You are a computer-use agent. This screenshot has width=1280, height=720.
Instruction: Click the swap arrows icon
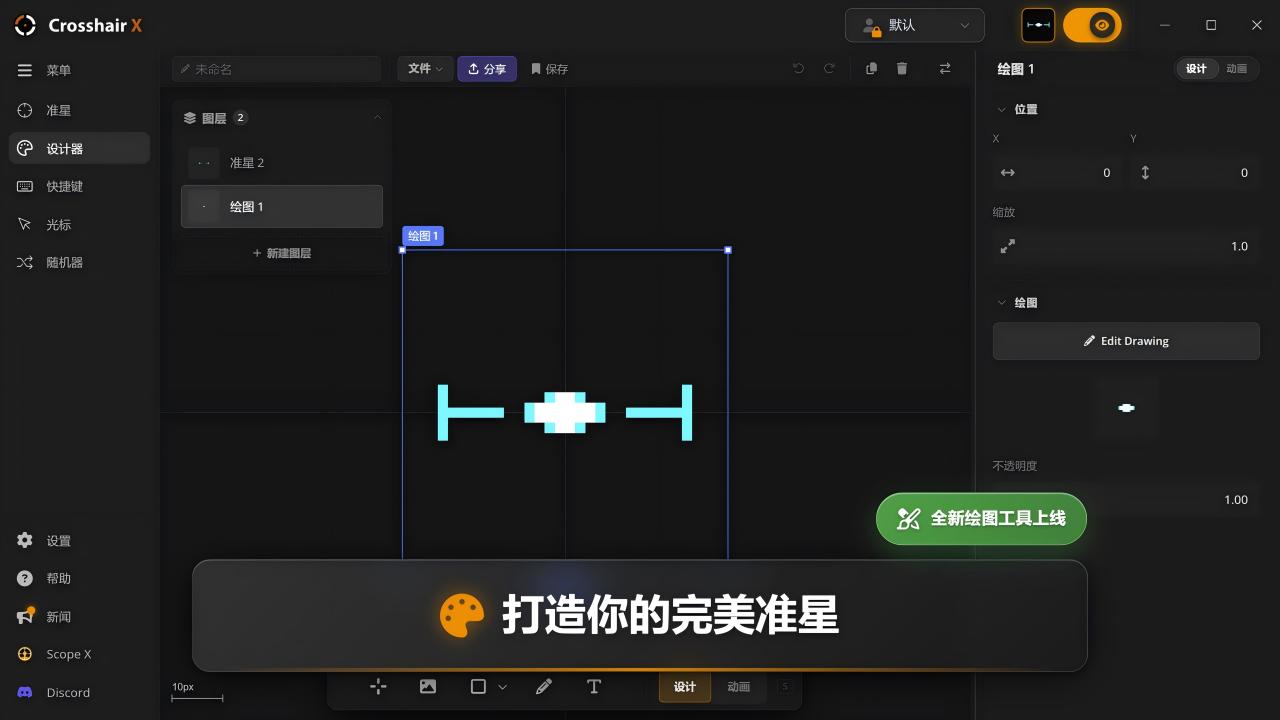tap(945, 69)
